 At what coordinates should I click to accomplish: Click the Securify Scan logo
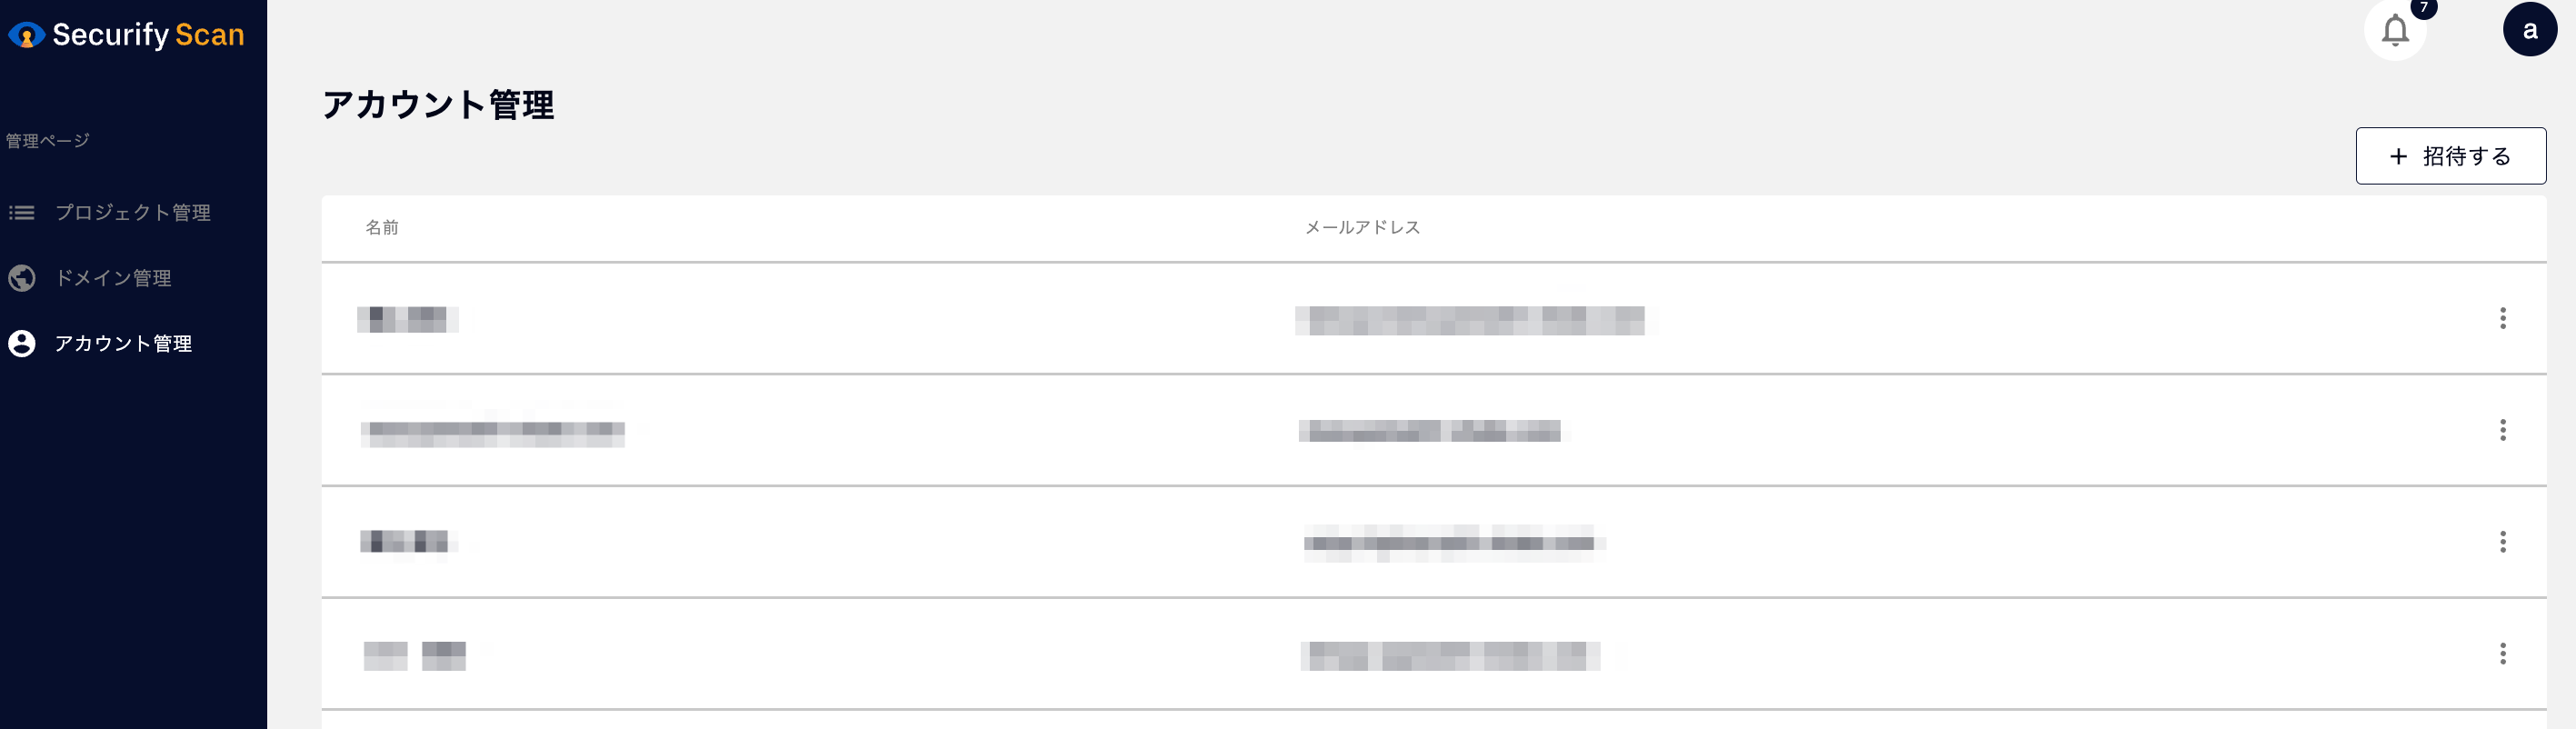[x=126, y=35]
